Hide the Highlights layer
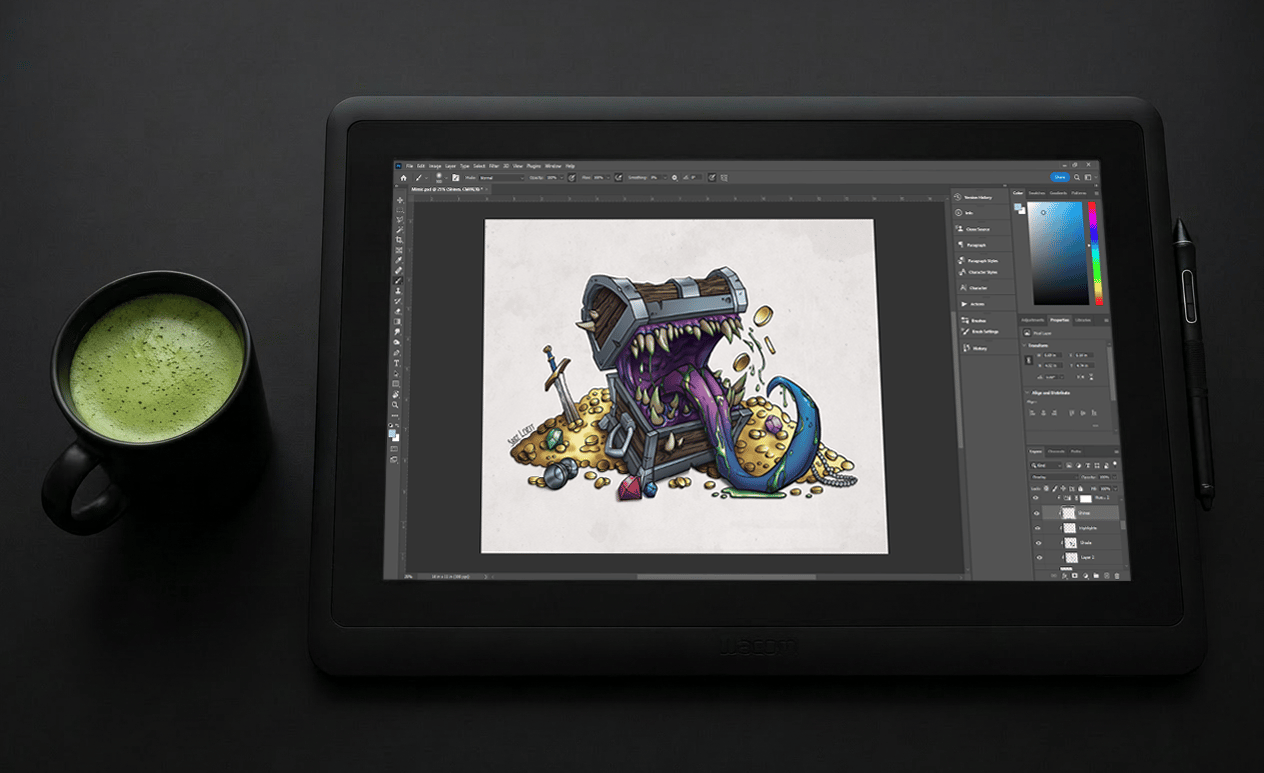1264x773 pixels. (x=1037, y=528)
